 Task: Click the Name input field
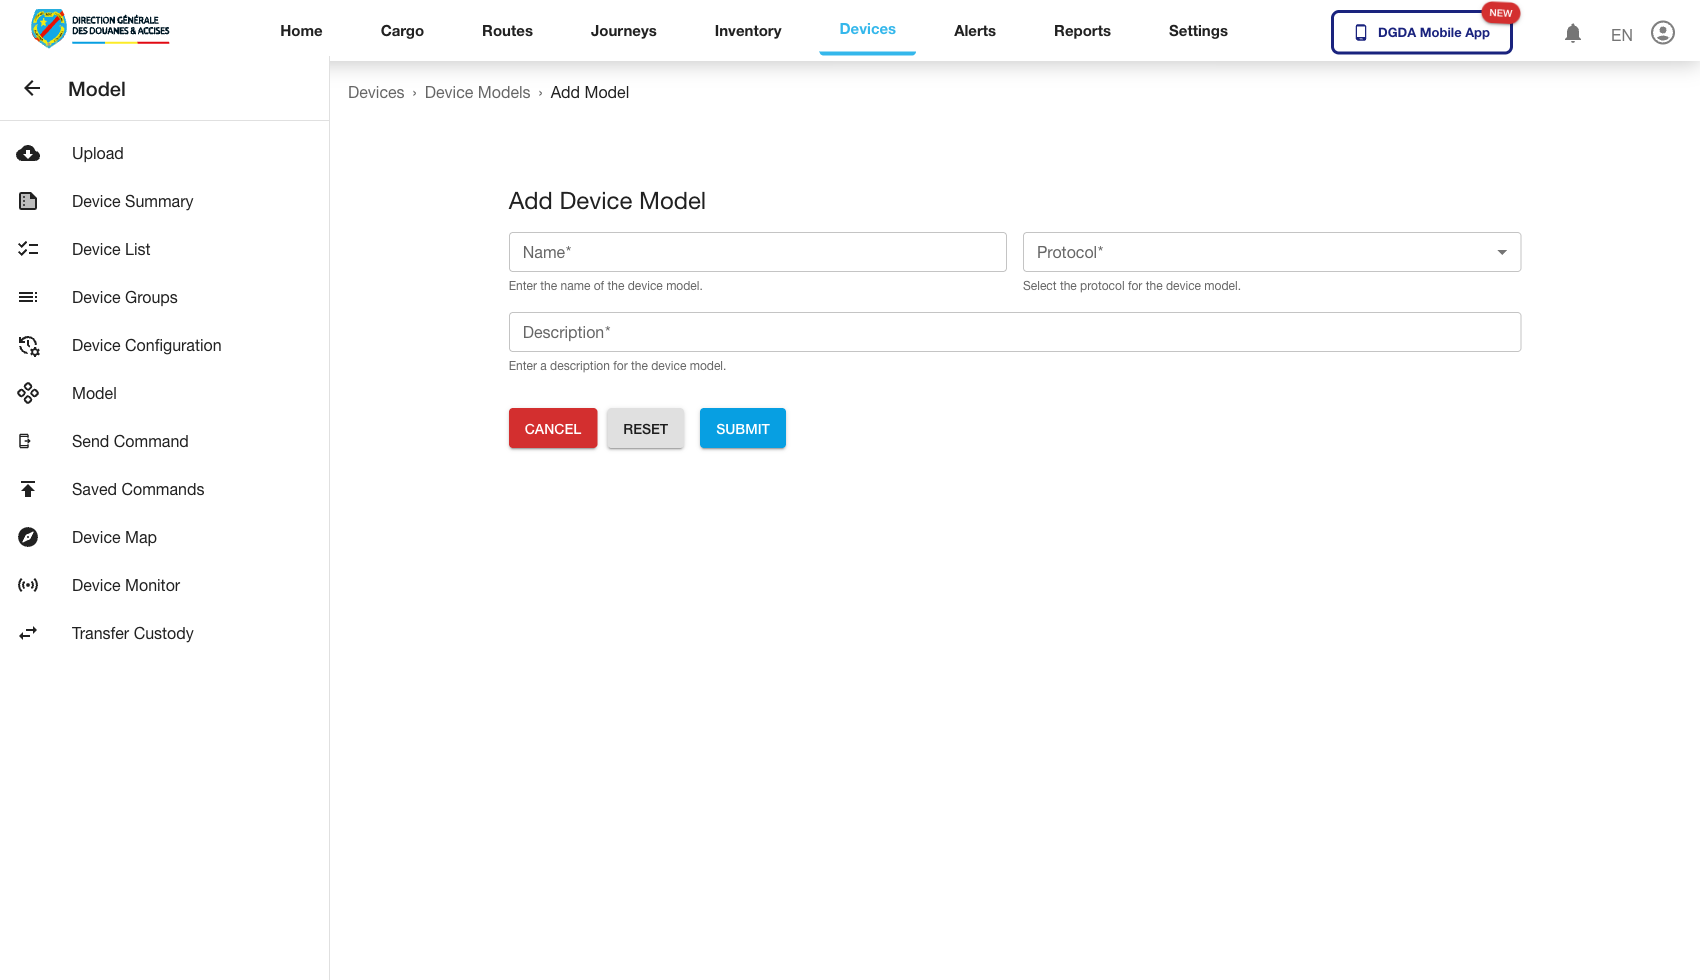[757, 252]
